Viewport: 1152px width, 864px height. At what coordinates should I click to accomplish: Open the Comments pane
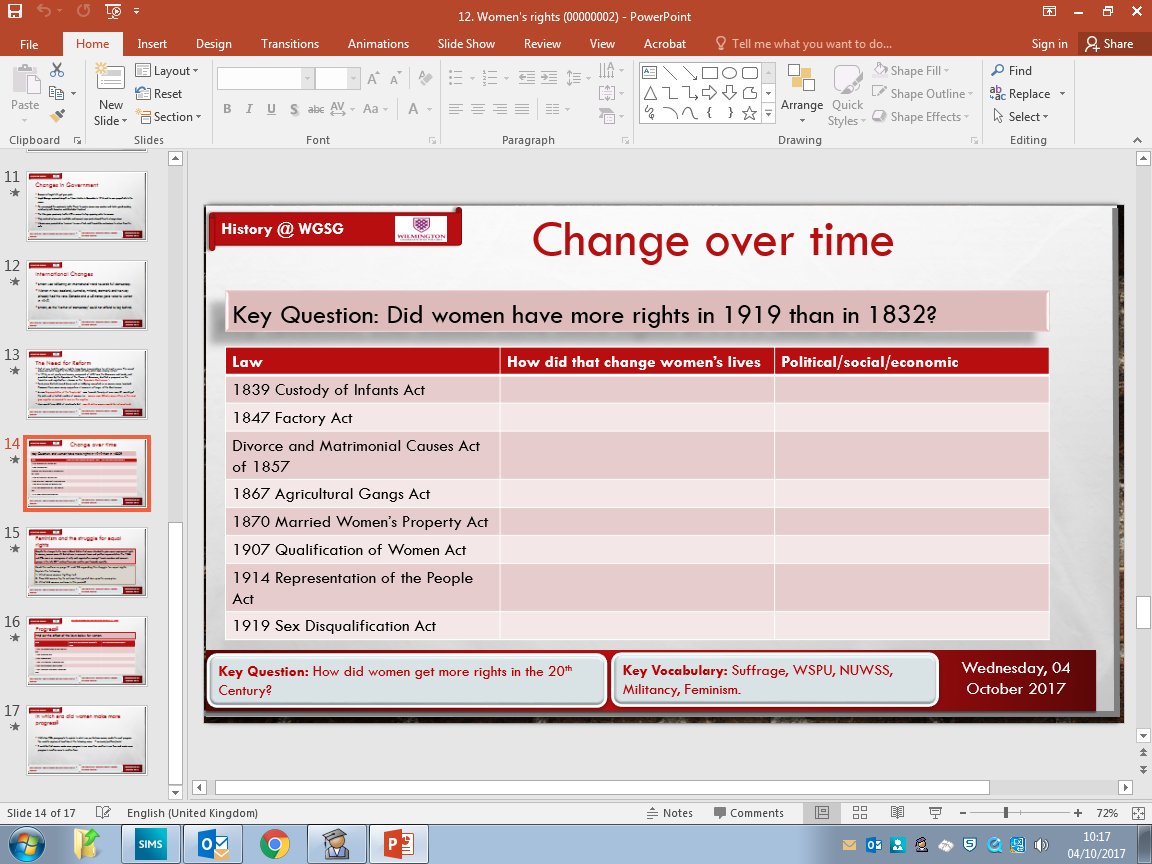[x=749, y=813]
